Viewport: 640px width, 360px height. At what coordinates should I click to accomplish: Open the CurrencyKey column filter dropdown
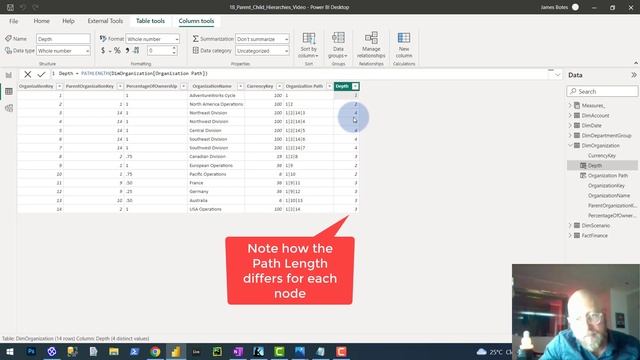coord(279,86)
